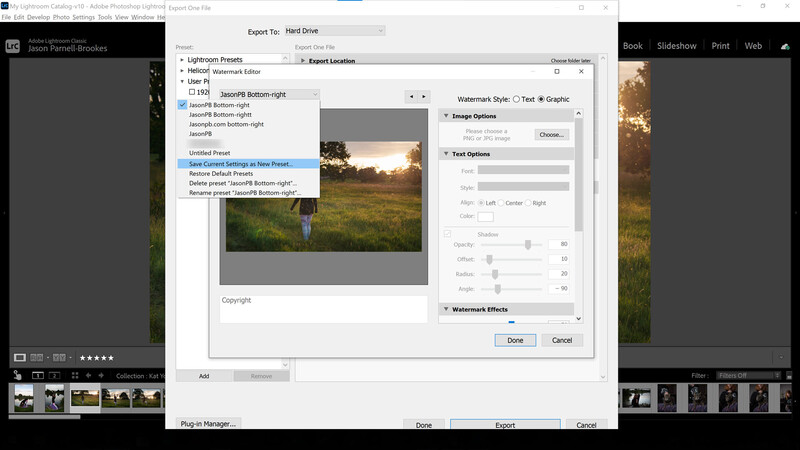Click the Lightroom Classic LrC logo icon
The width and height of the screenshot is (800, 450).
tap(12, 46)
